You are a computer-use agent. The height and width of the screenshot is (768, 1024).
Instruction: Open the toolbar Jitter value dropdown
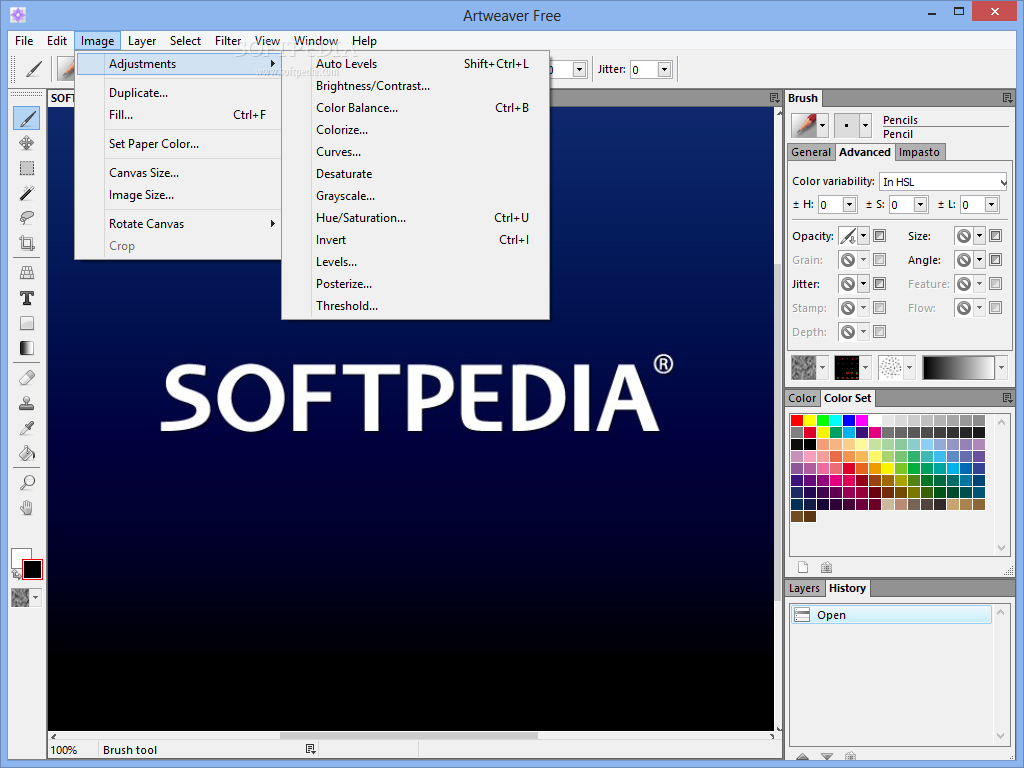pyautogui.click(x=664, y=69)
